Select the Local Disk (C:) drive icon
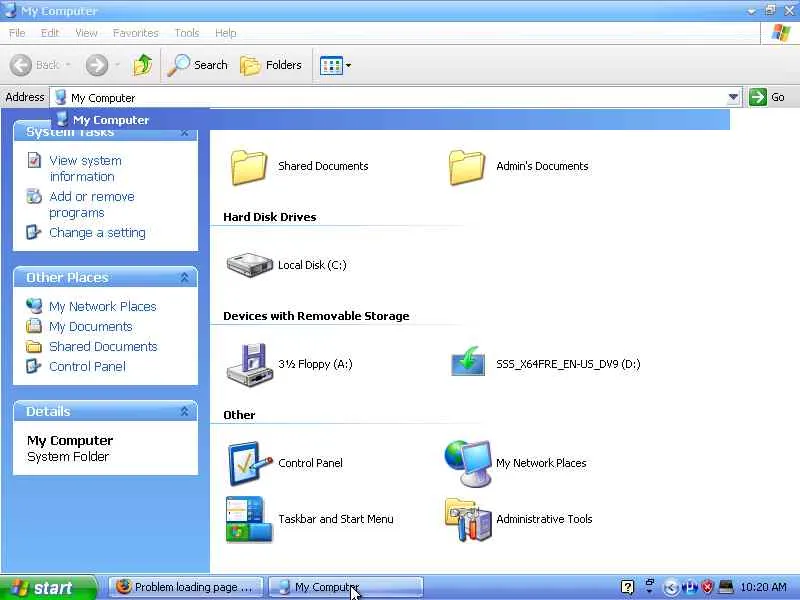Viewport: 800px width, 600px height. tap(249, 265)
